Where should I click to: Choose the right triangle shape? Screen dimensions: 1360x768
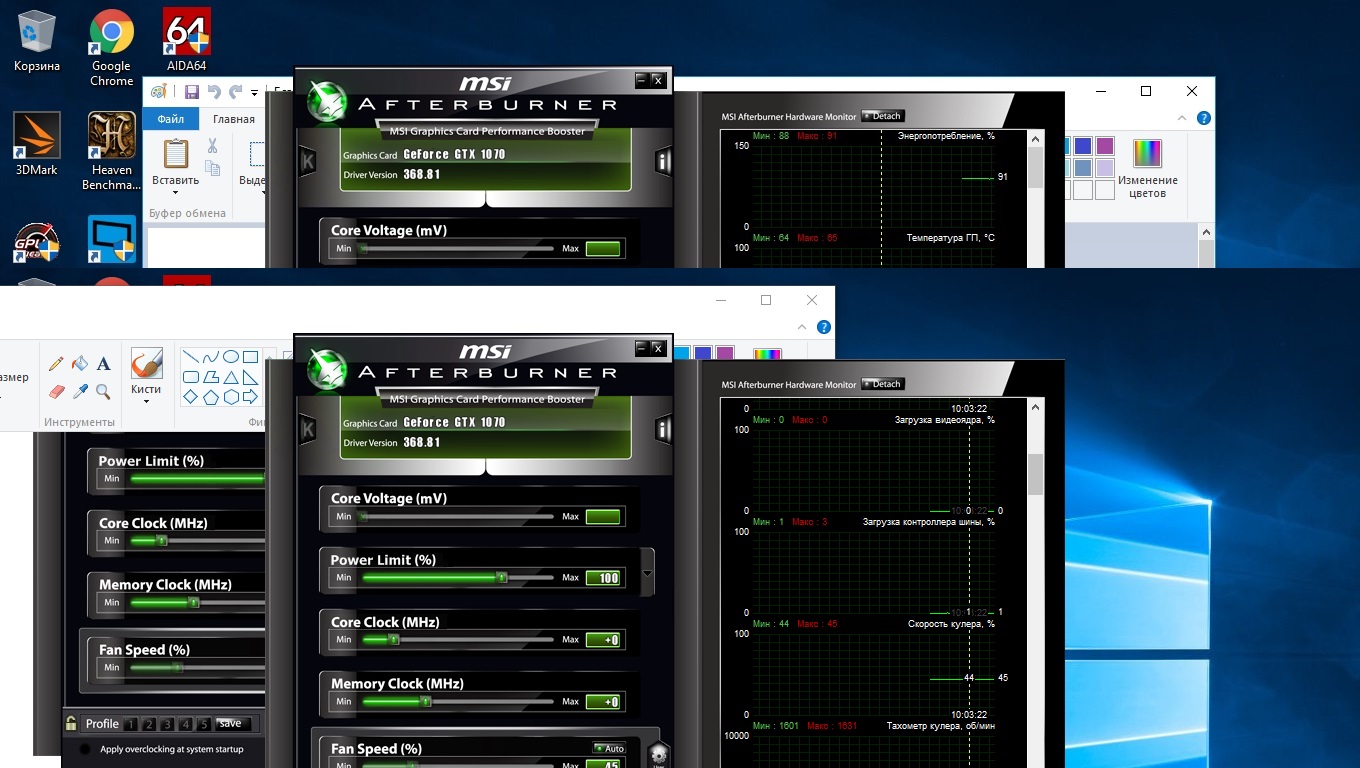pos(250,377)
